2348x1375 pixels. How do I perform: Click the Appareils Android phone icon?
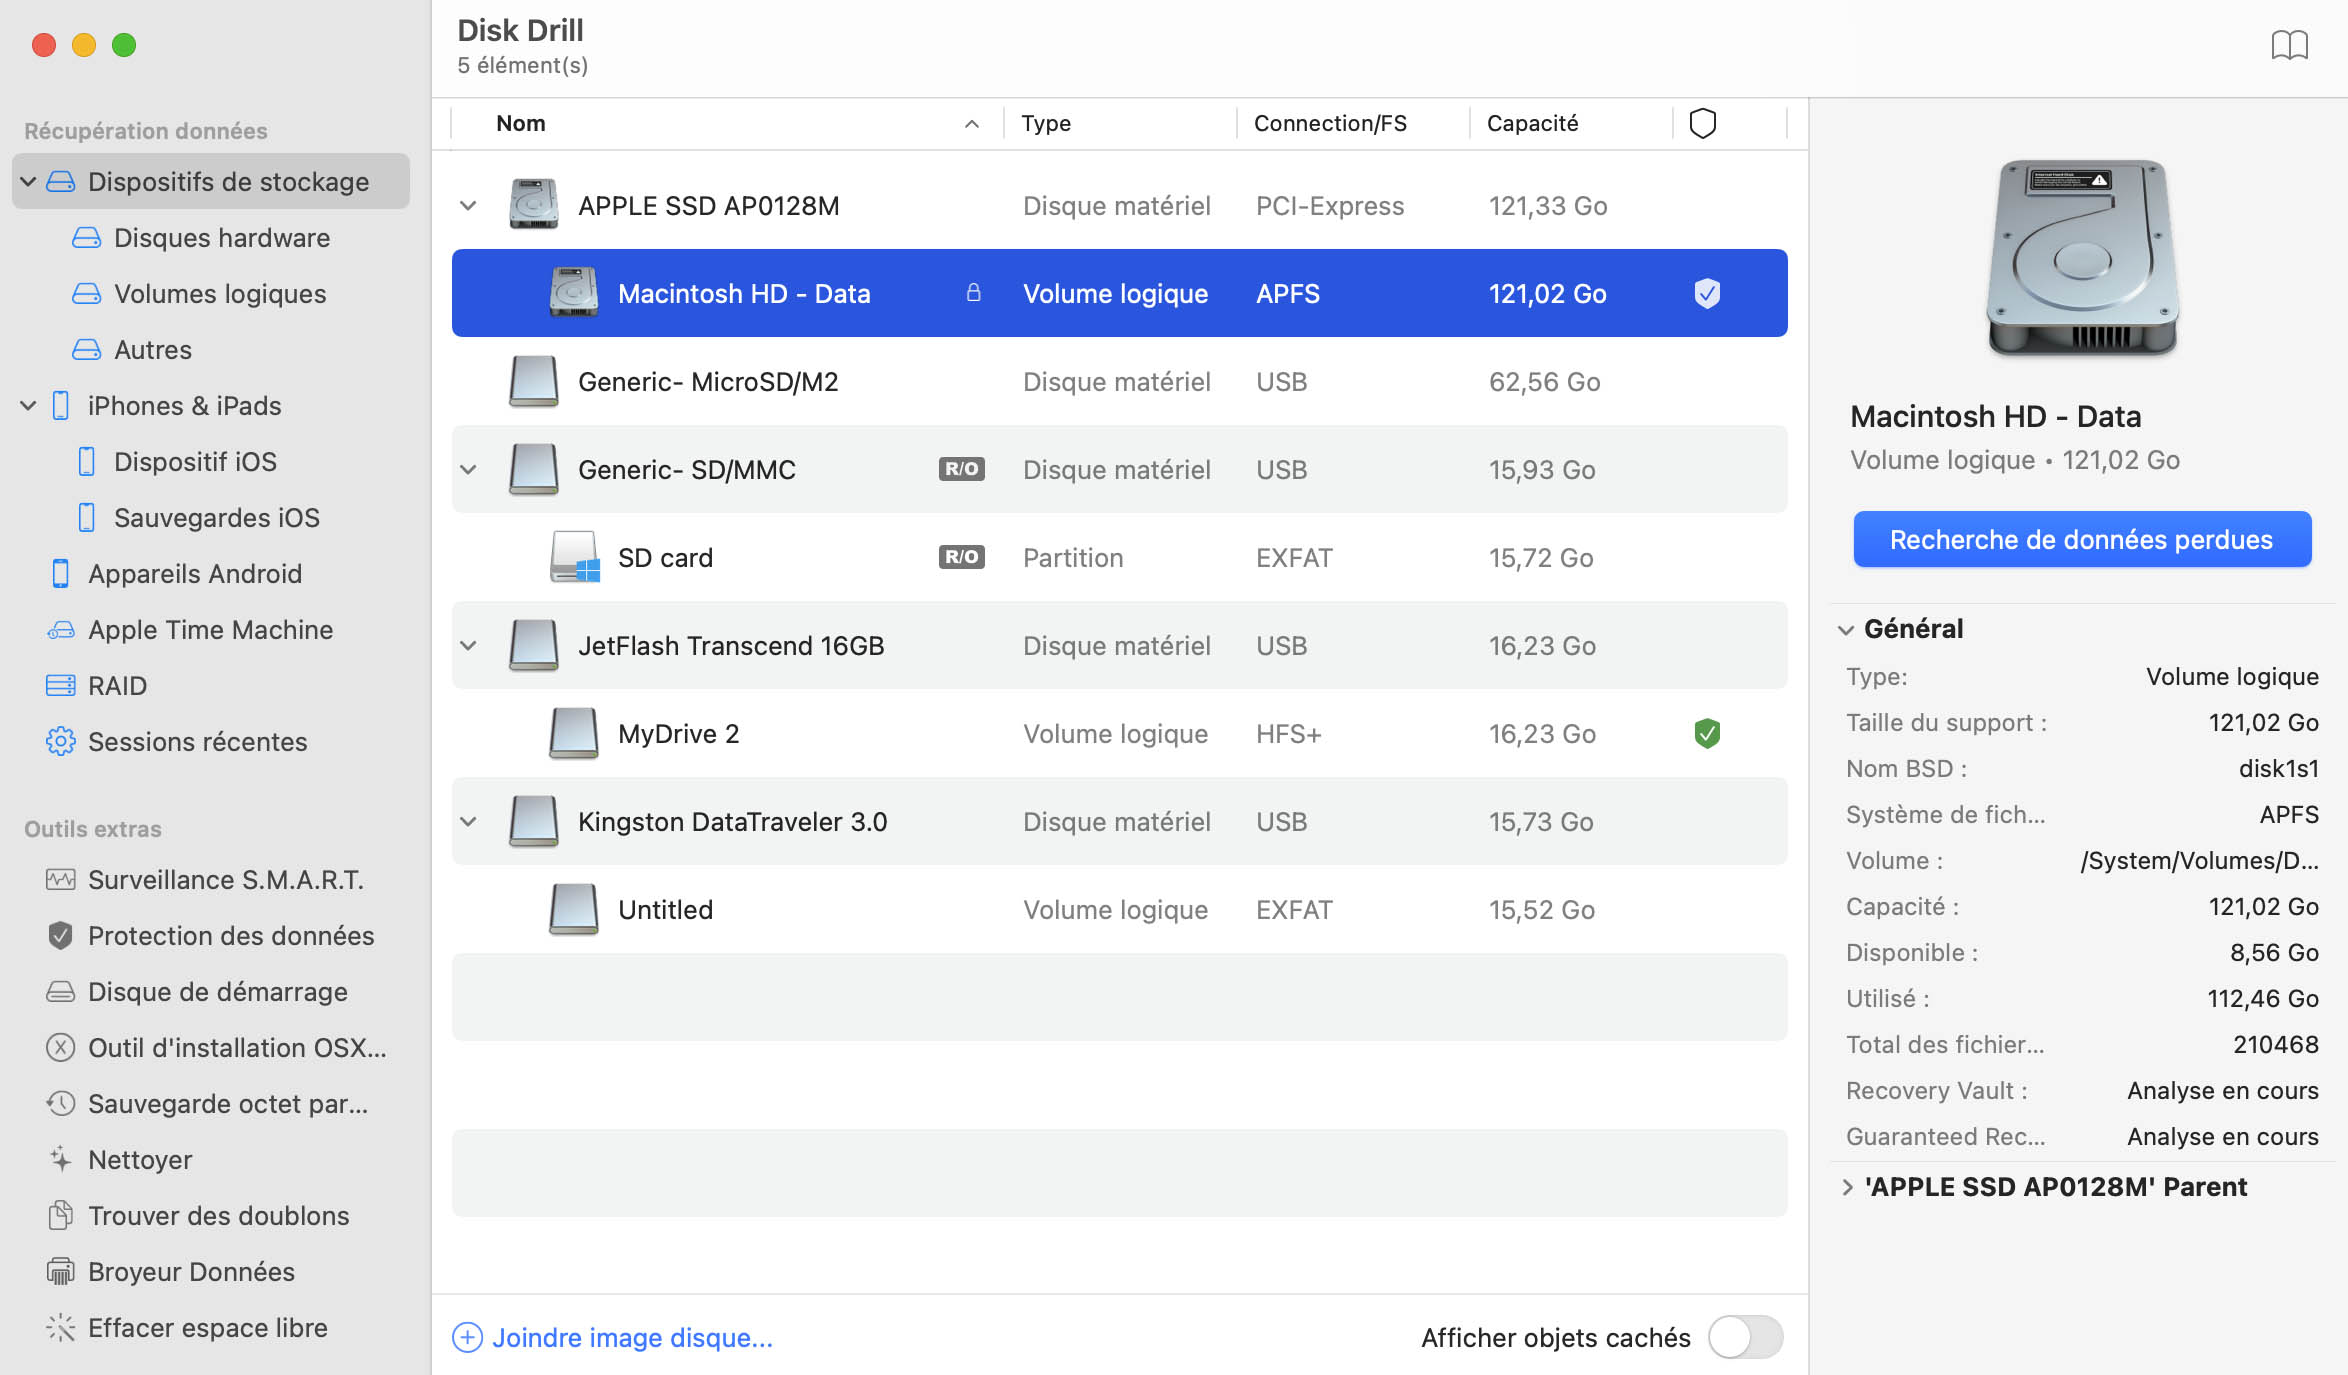[x=60, y=574]
